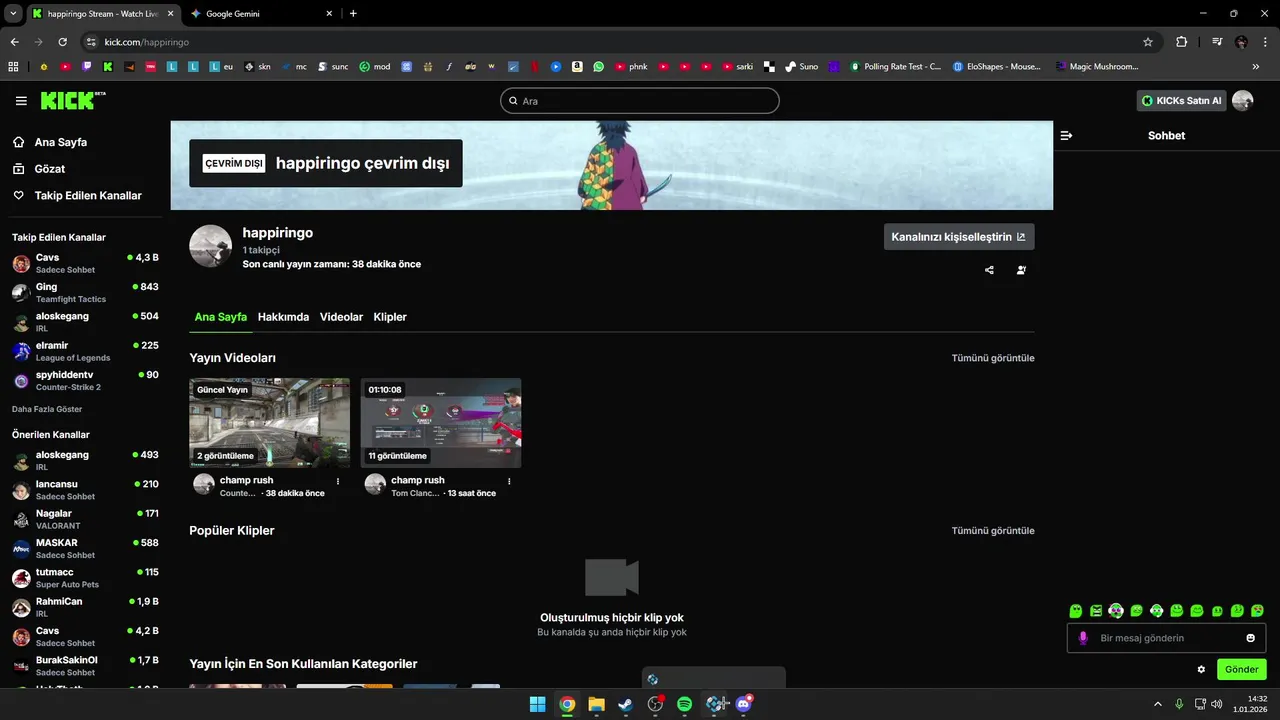Open Nagalar VALORANT channel
This screenshot has height=720, width=1280.
click(x=85, y=519)
